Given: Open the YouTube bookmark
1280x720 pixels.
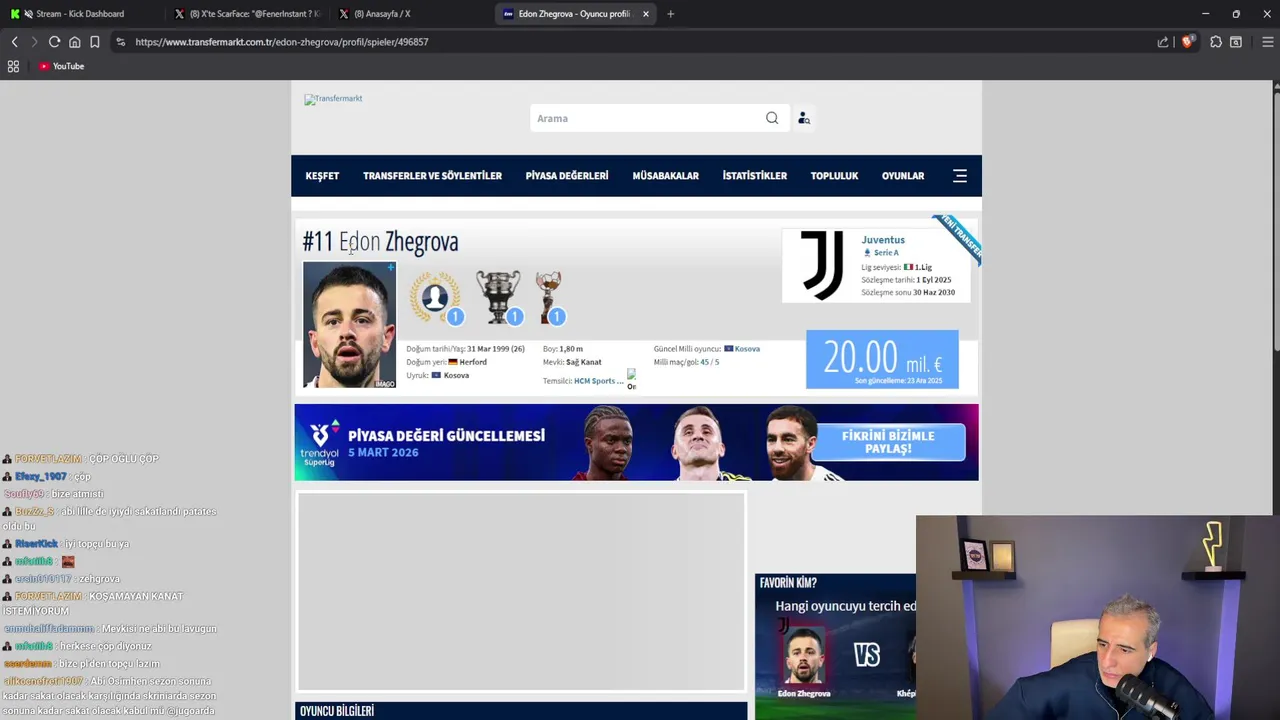Looking at the screenshot, I should click(x=61, y=66).
